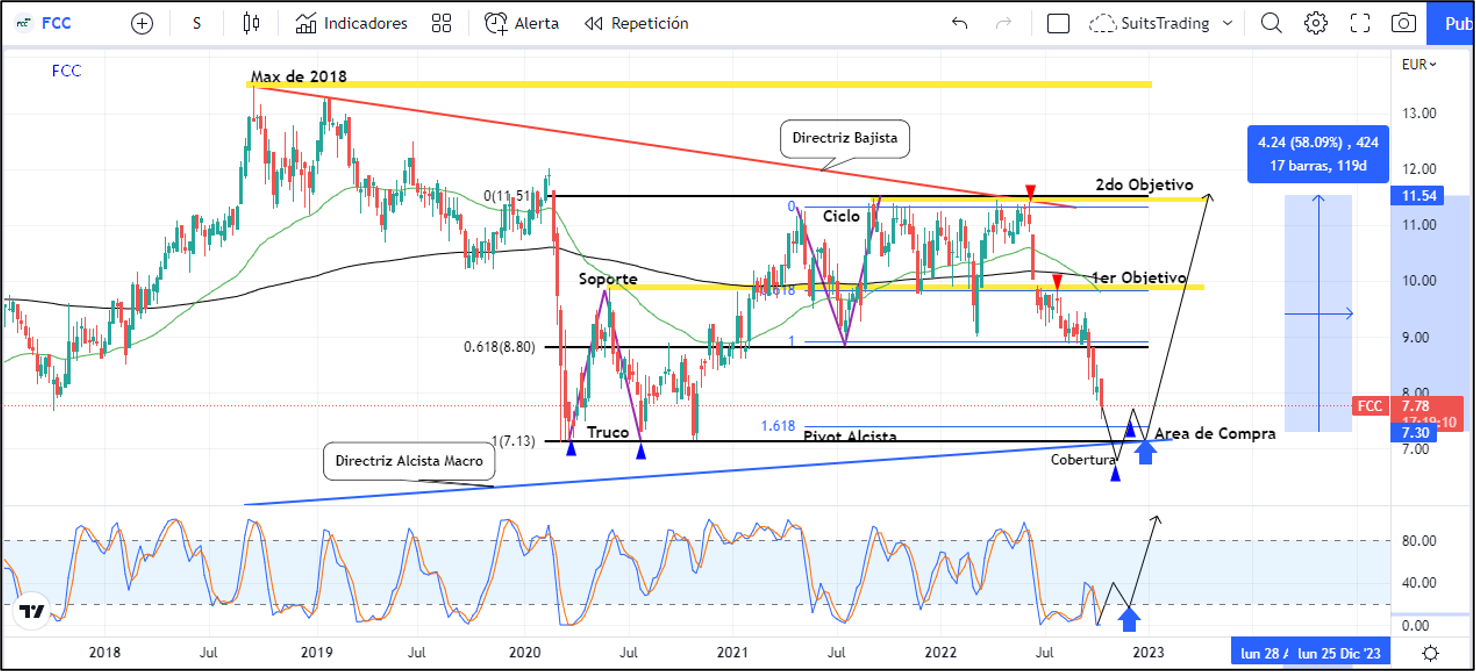
Task: Expand the EUR currency dropdown
Action: click(1418, 64)
